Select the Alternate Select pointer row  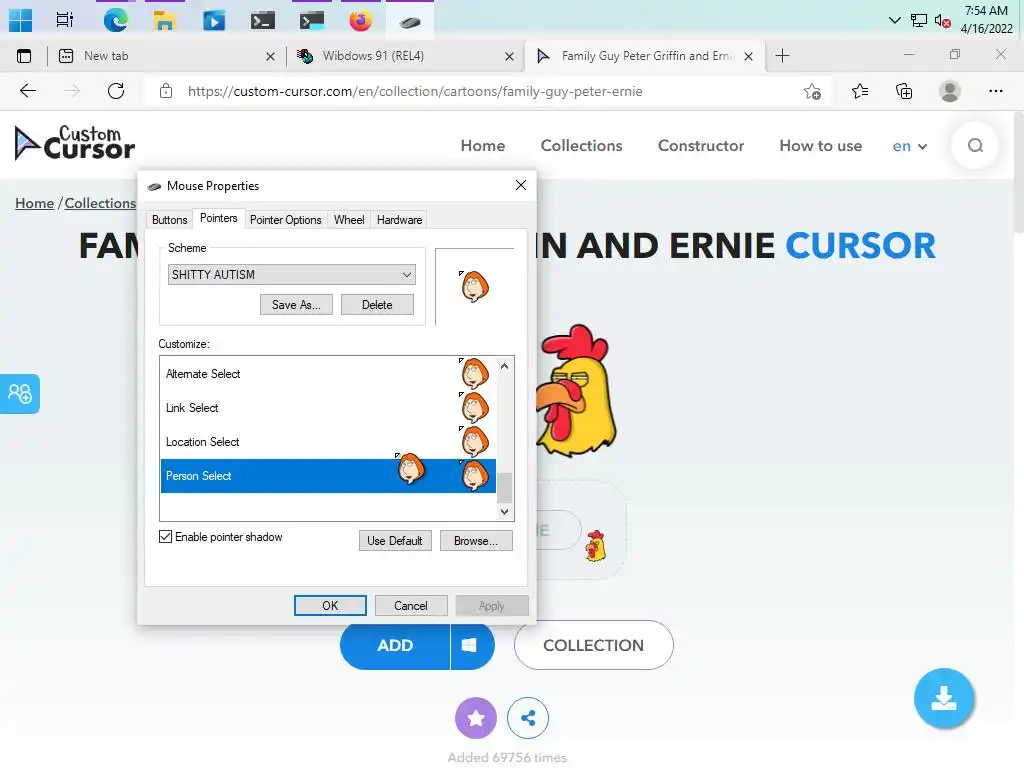(x=328, y=374)
